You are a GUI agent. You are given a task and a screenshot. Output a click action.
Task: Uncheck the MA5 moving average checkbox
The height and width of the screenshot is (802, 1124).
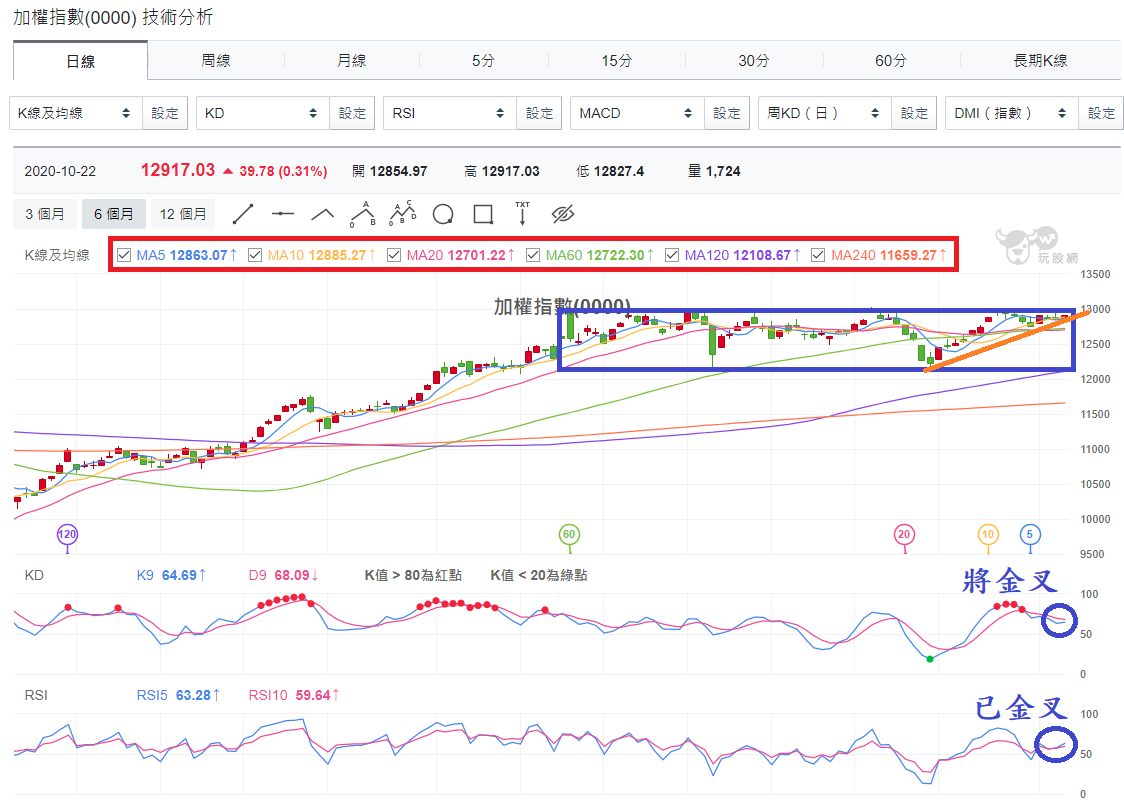124,254
